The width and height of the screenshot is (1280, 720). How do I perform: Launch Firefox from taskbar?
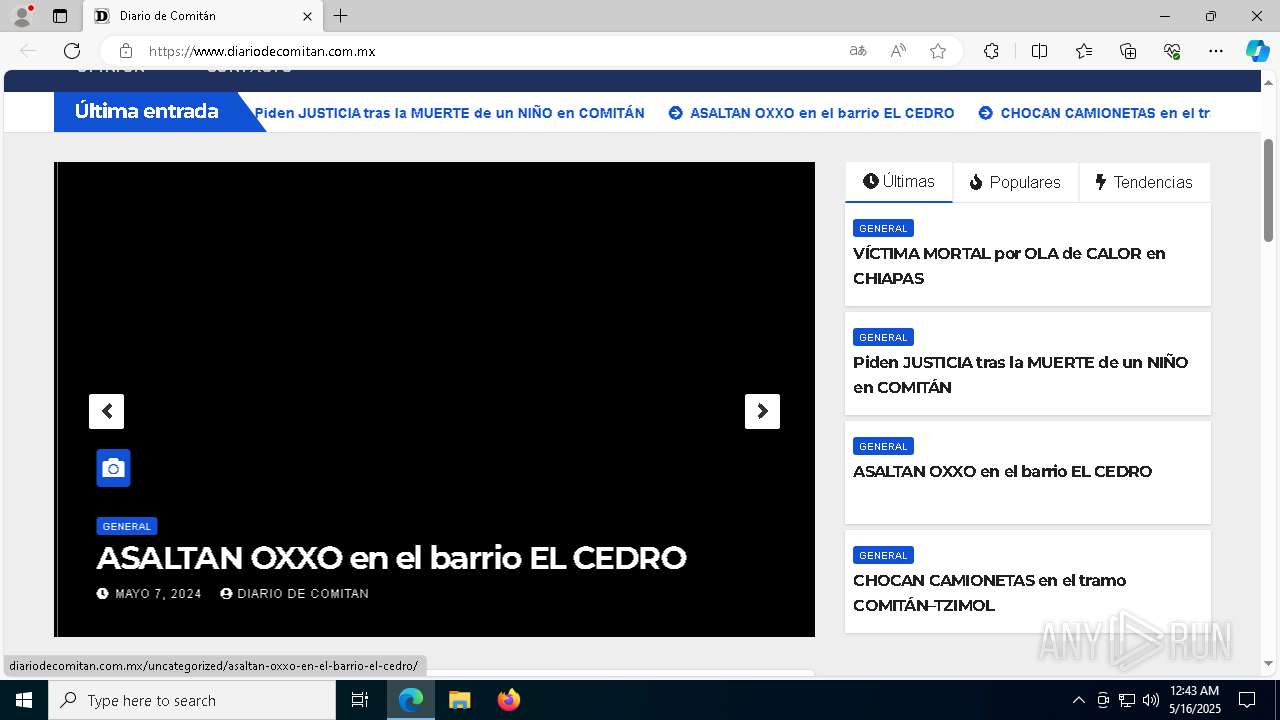[x=509, y=700]
